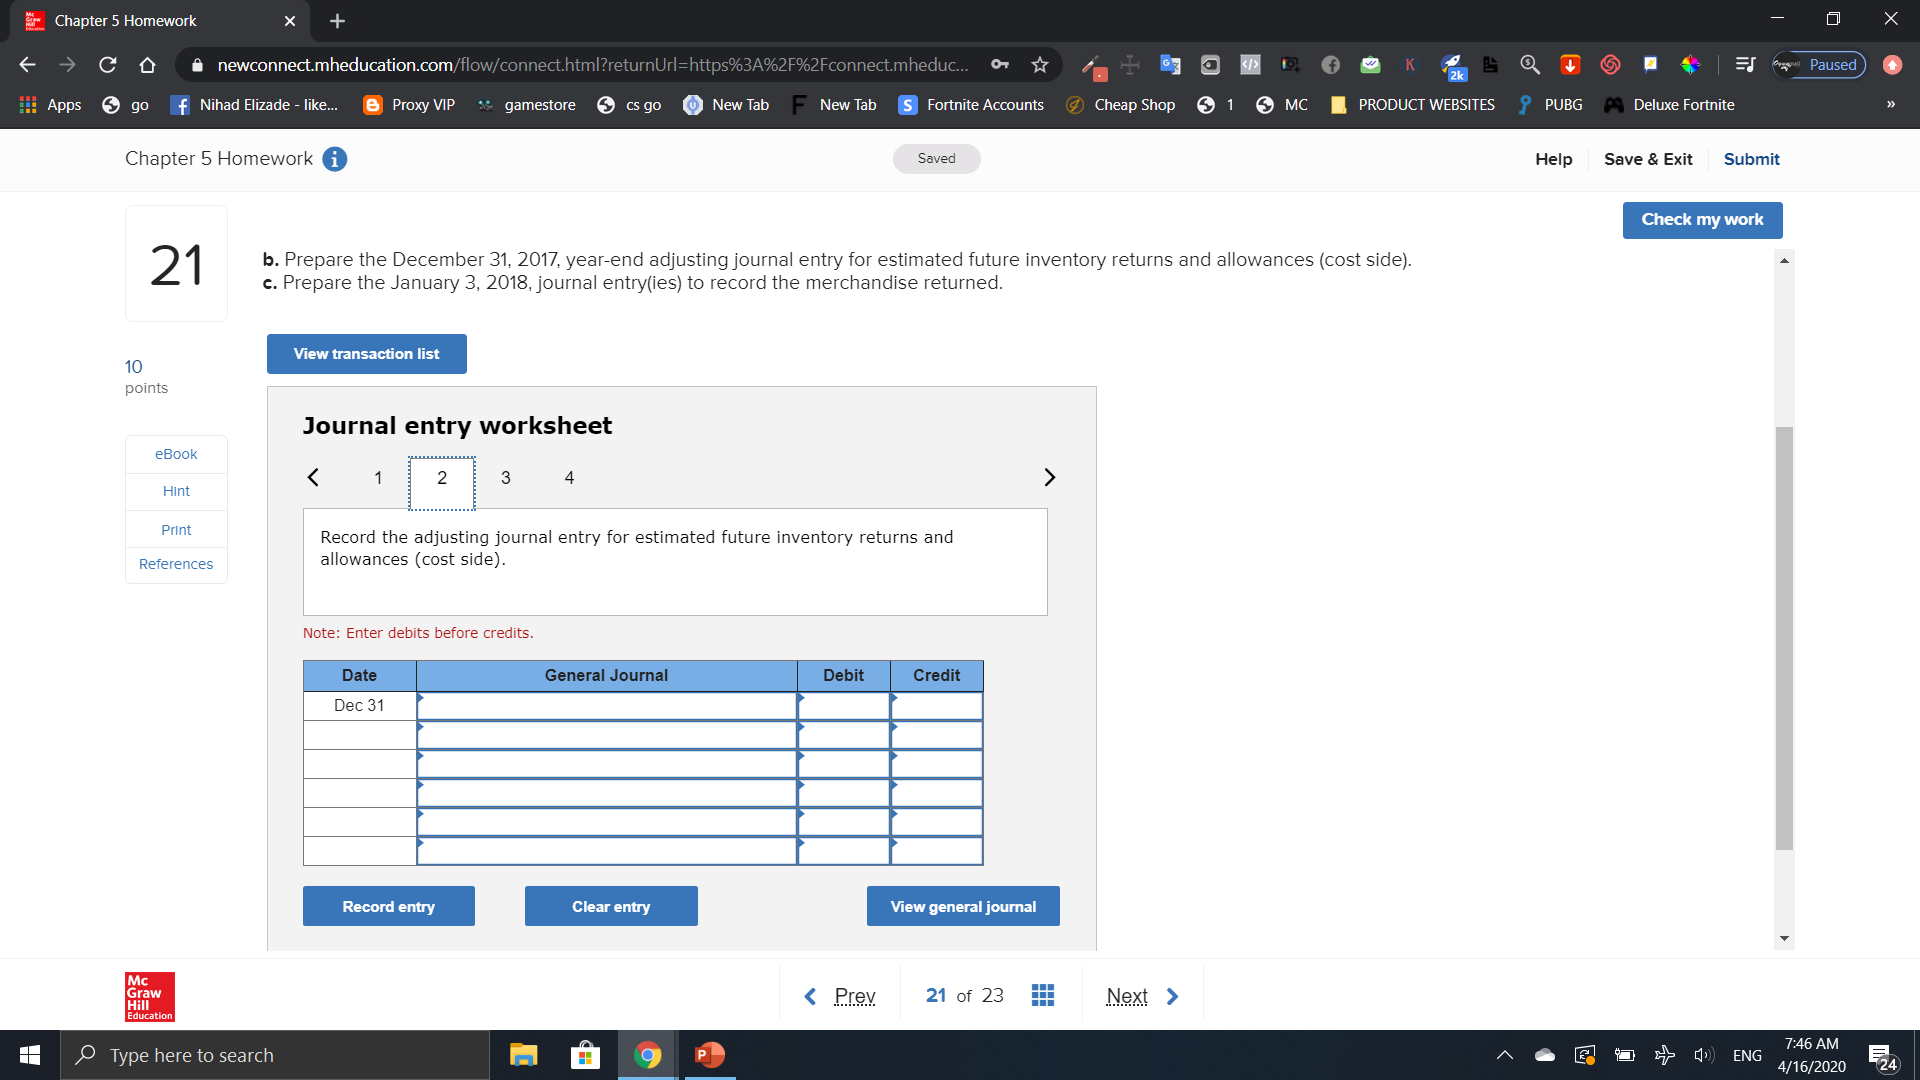Open Chrome from the taskbar

[647, 1054]
